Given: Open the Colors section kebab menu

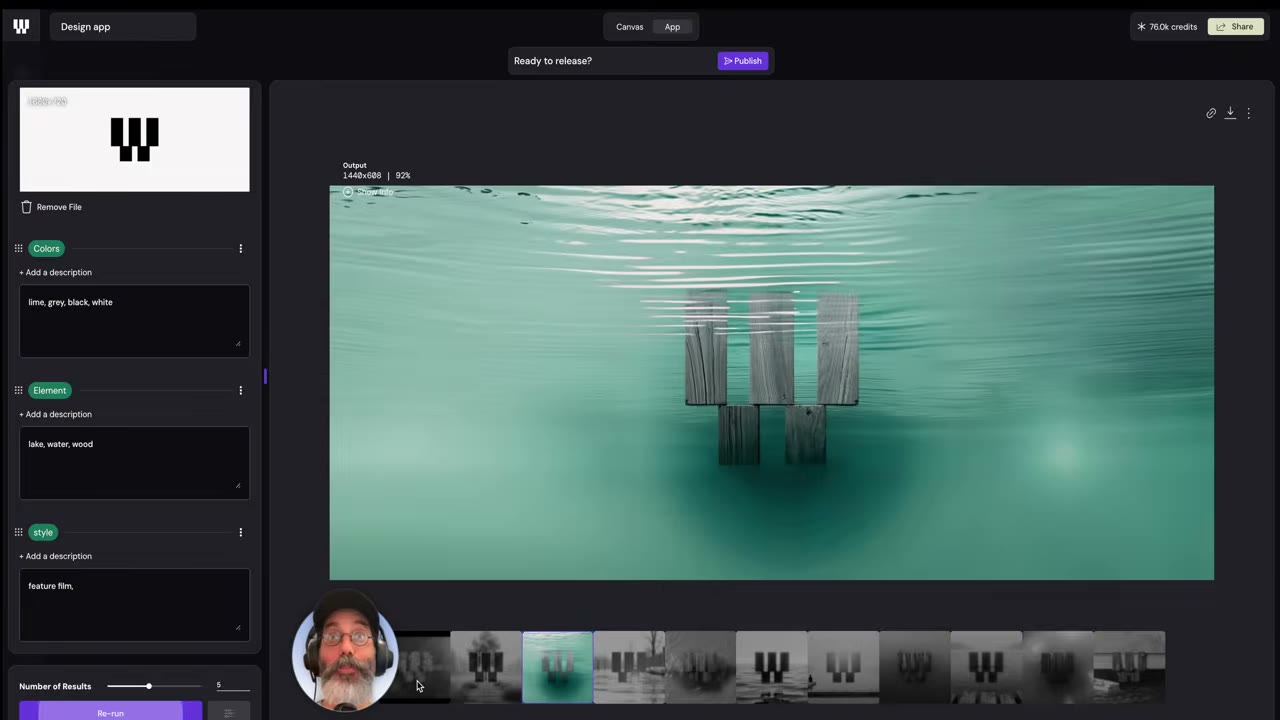Looking at the screenshot, I should 240,248.
